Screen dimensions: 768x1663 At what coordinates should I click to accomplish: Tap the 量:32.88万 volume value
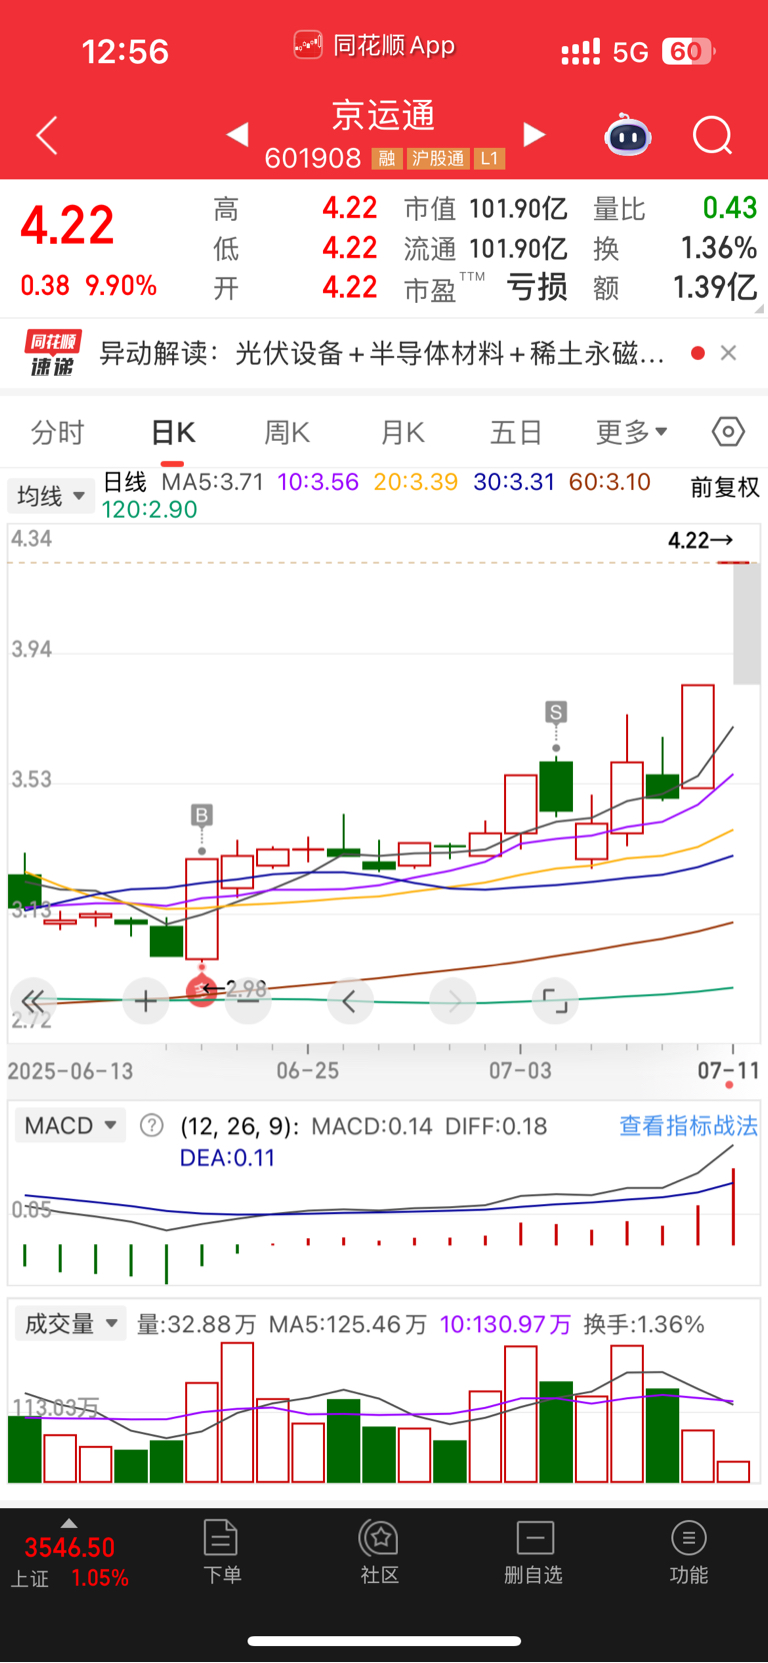click(196, 1325)
